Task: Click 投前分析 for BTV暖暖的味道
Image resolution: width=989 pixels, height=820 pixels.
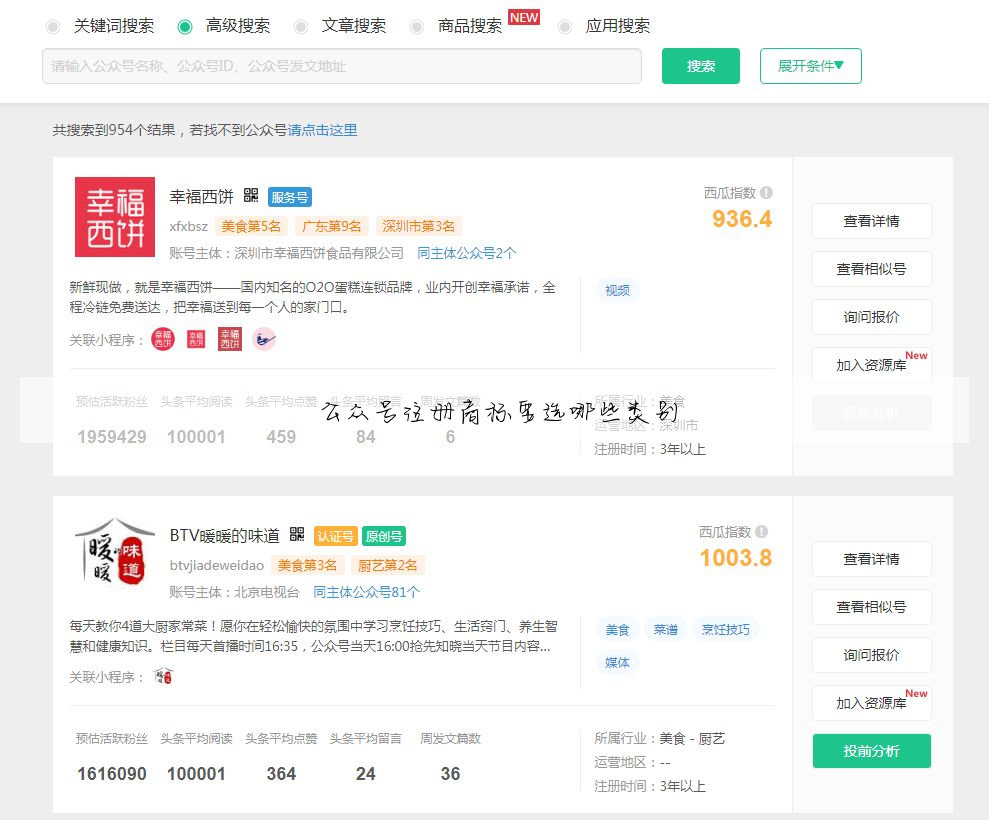Action: click(871, 751)
